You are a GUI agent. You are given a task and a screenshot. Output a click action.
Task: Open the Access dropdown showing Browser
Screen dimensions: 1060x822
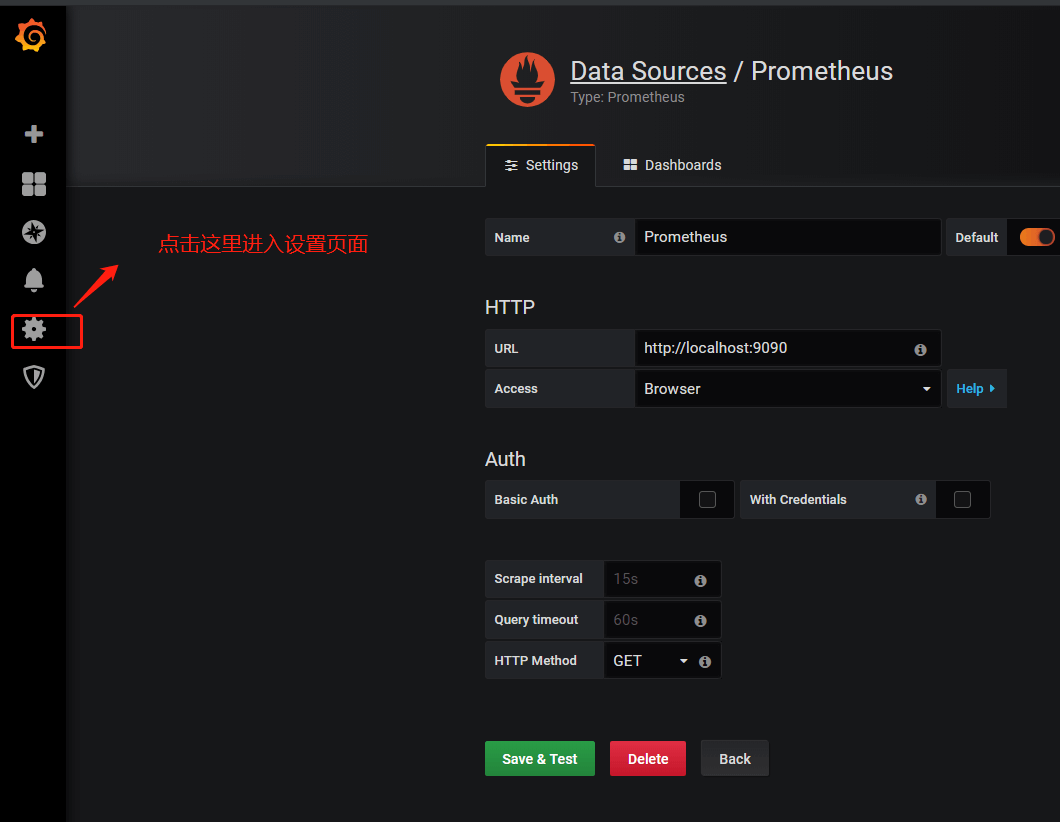pyautogui.click(x=787, y=388)
